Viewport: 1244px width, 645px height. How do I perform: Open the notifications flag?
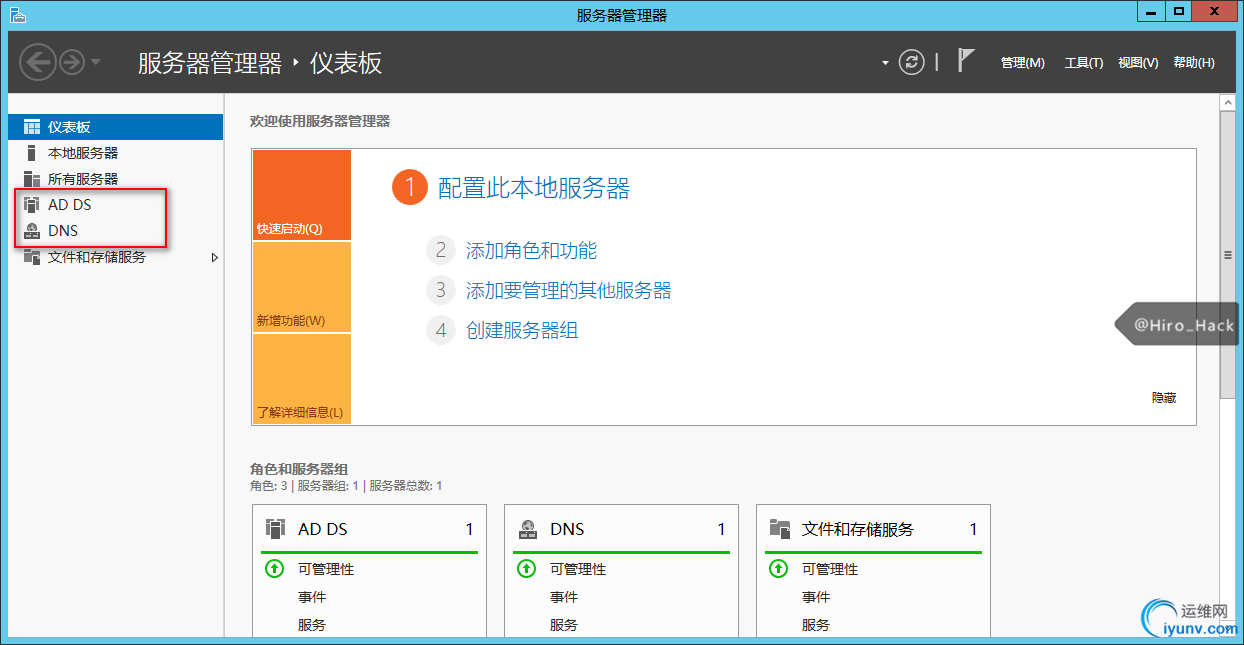(965, 61)
